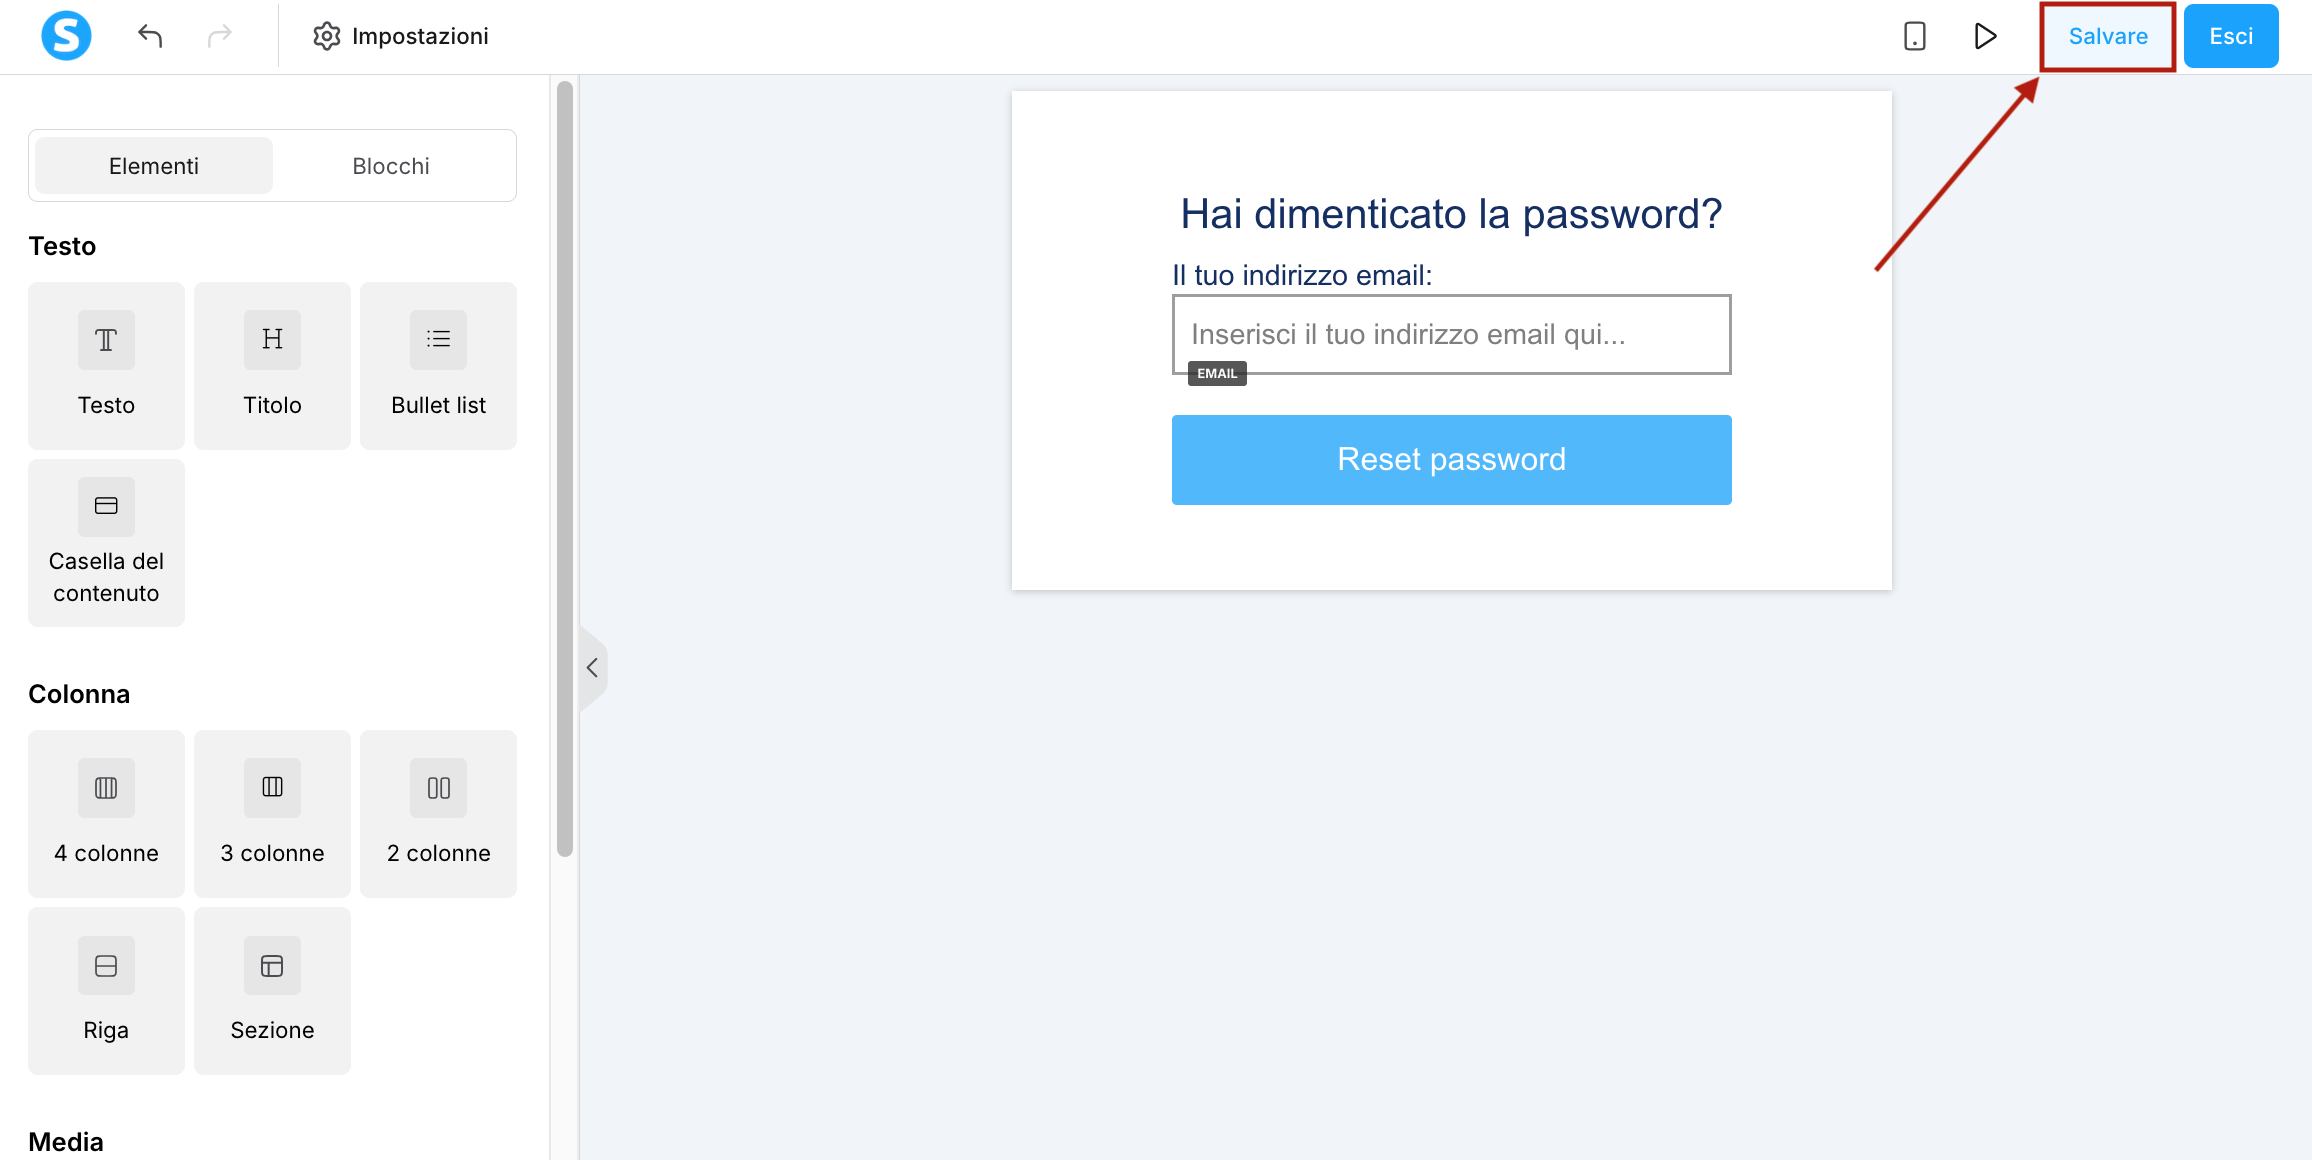Pick the Titolo heading element
Viewport: 2312px width, 1160px height.
click(x=272, y=366)
